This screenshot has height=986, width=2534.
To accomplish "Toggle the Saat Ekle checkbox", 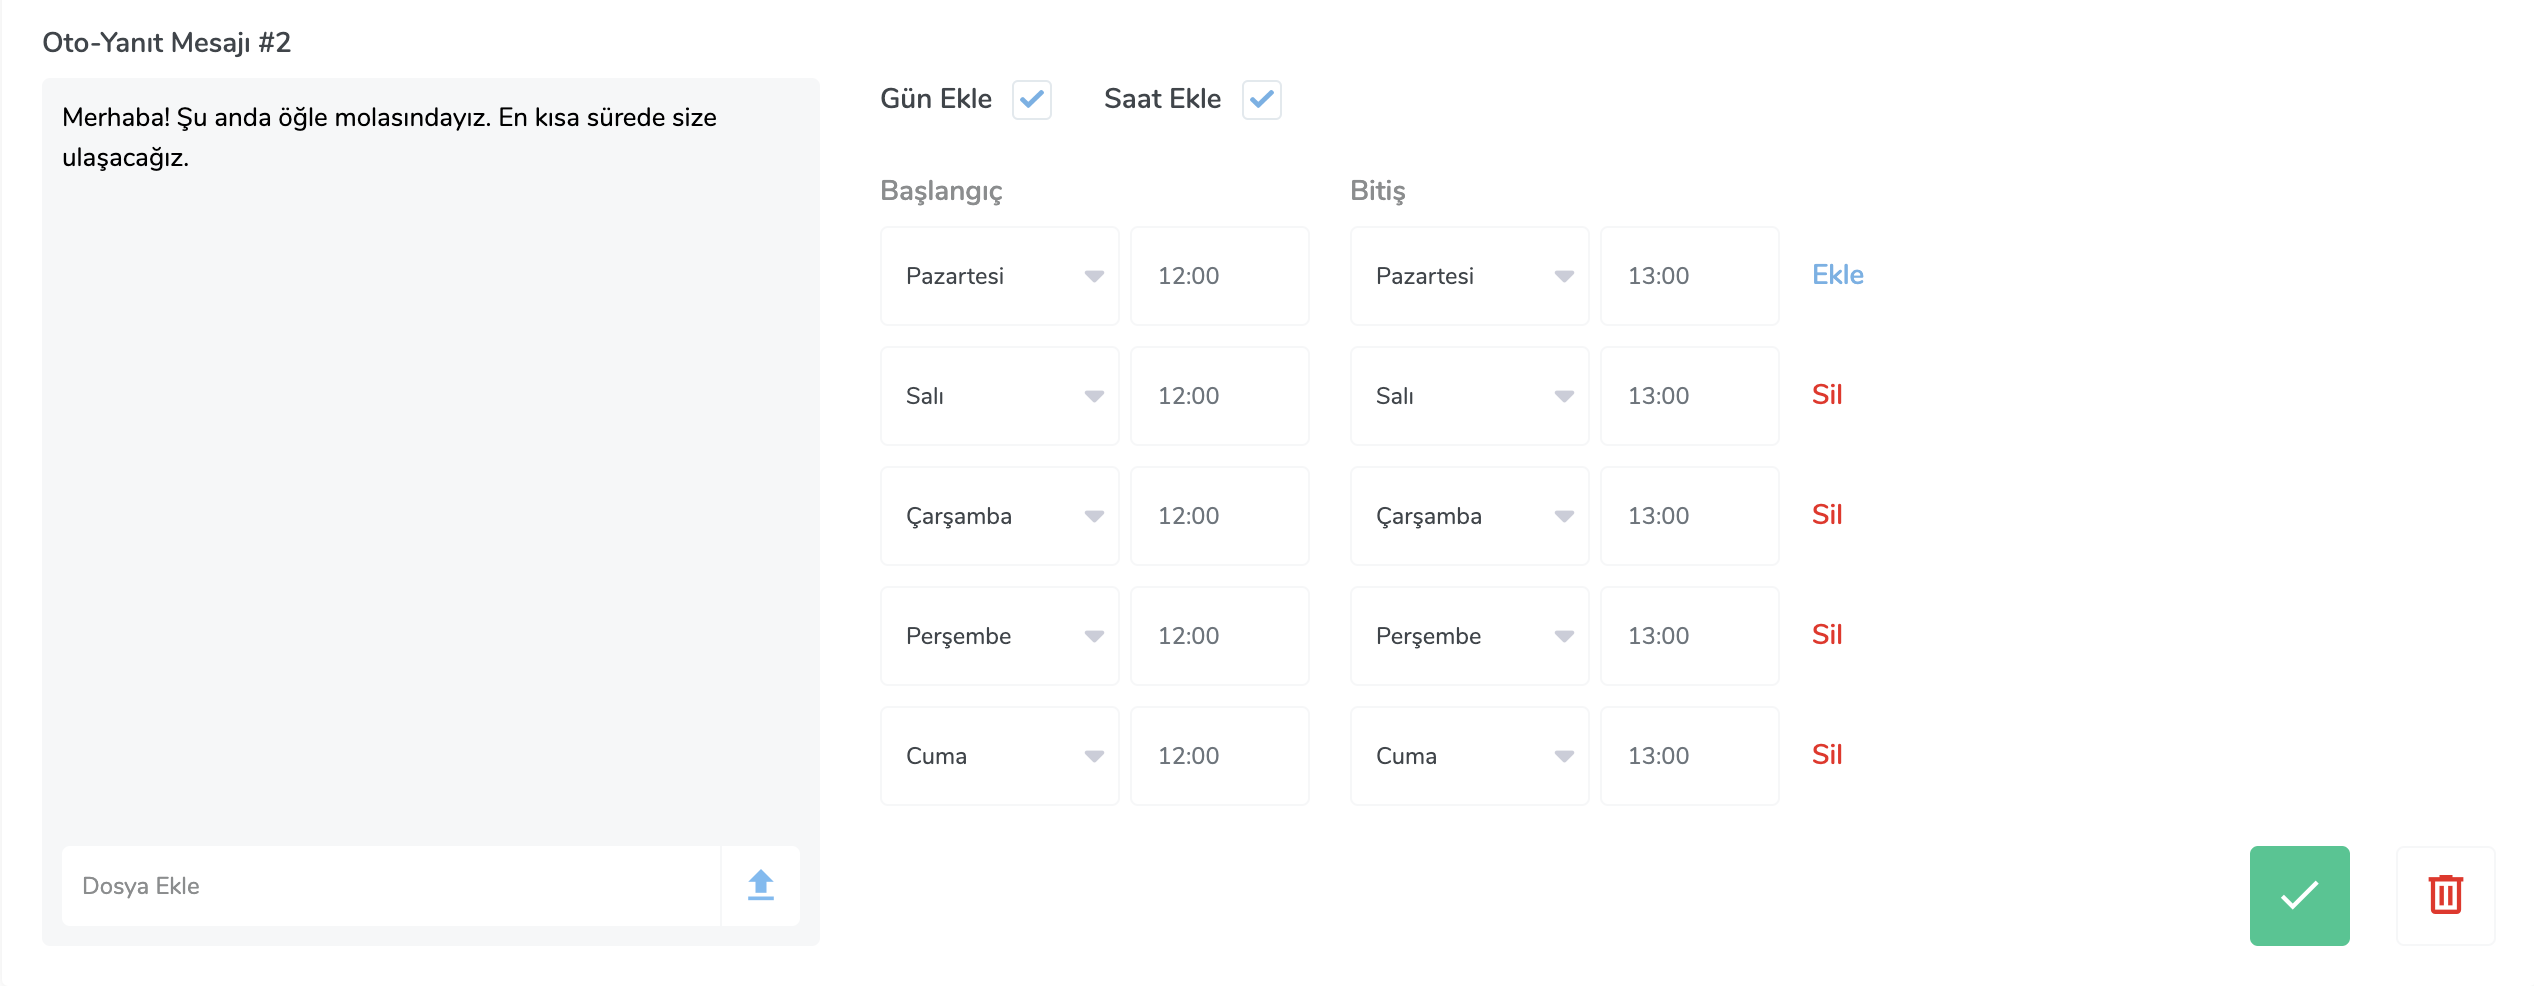I will (1262, 99).
